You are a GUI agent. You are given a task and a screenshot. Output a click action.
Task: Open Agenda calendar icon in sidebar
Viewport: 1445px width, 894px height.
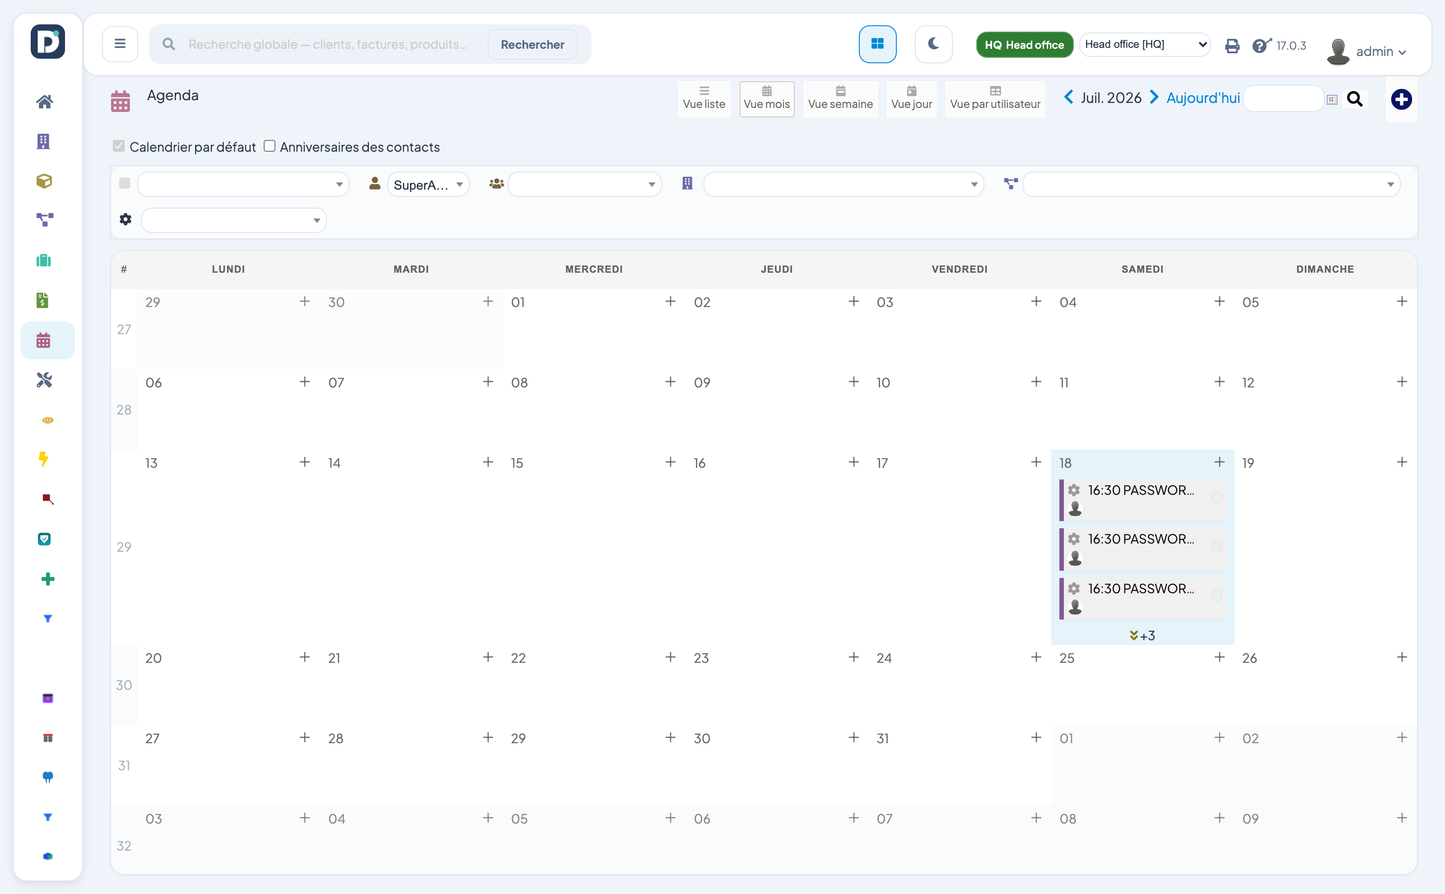point(43,340)
